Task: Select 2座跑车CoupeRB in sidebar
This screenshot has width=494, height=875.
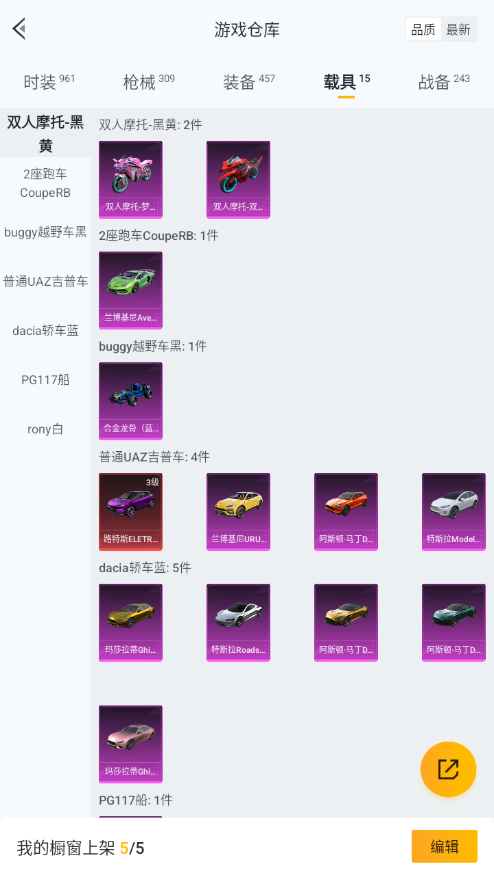Action: click(x=45, y=183)
